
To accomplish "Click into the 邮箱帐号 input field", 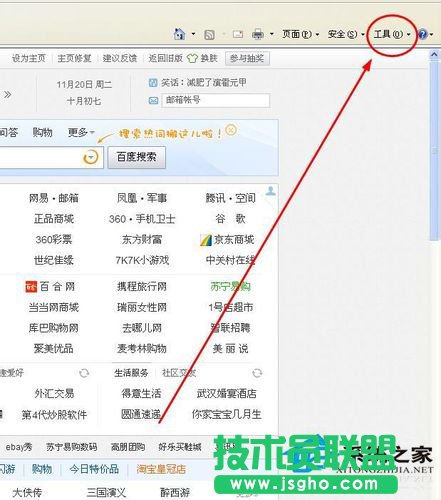I will (216, 100).
